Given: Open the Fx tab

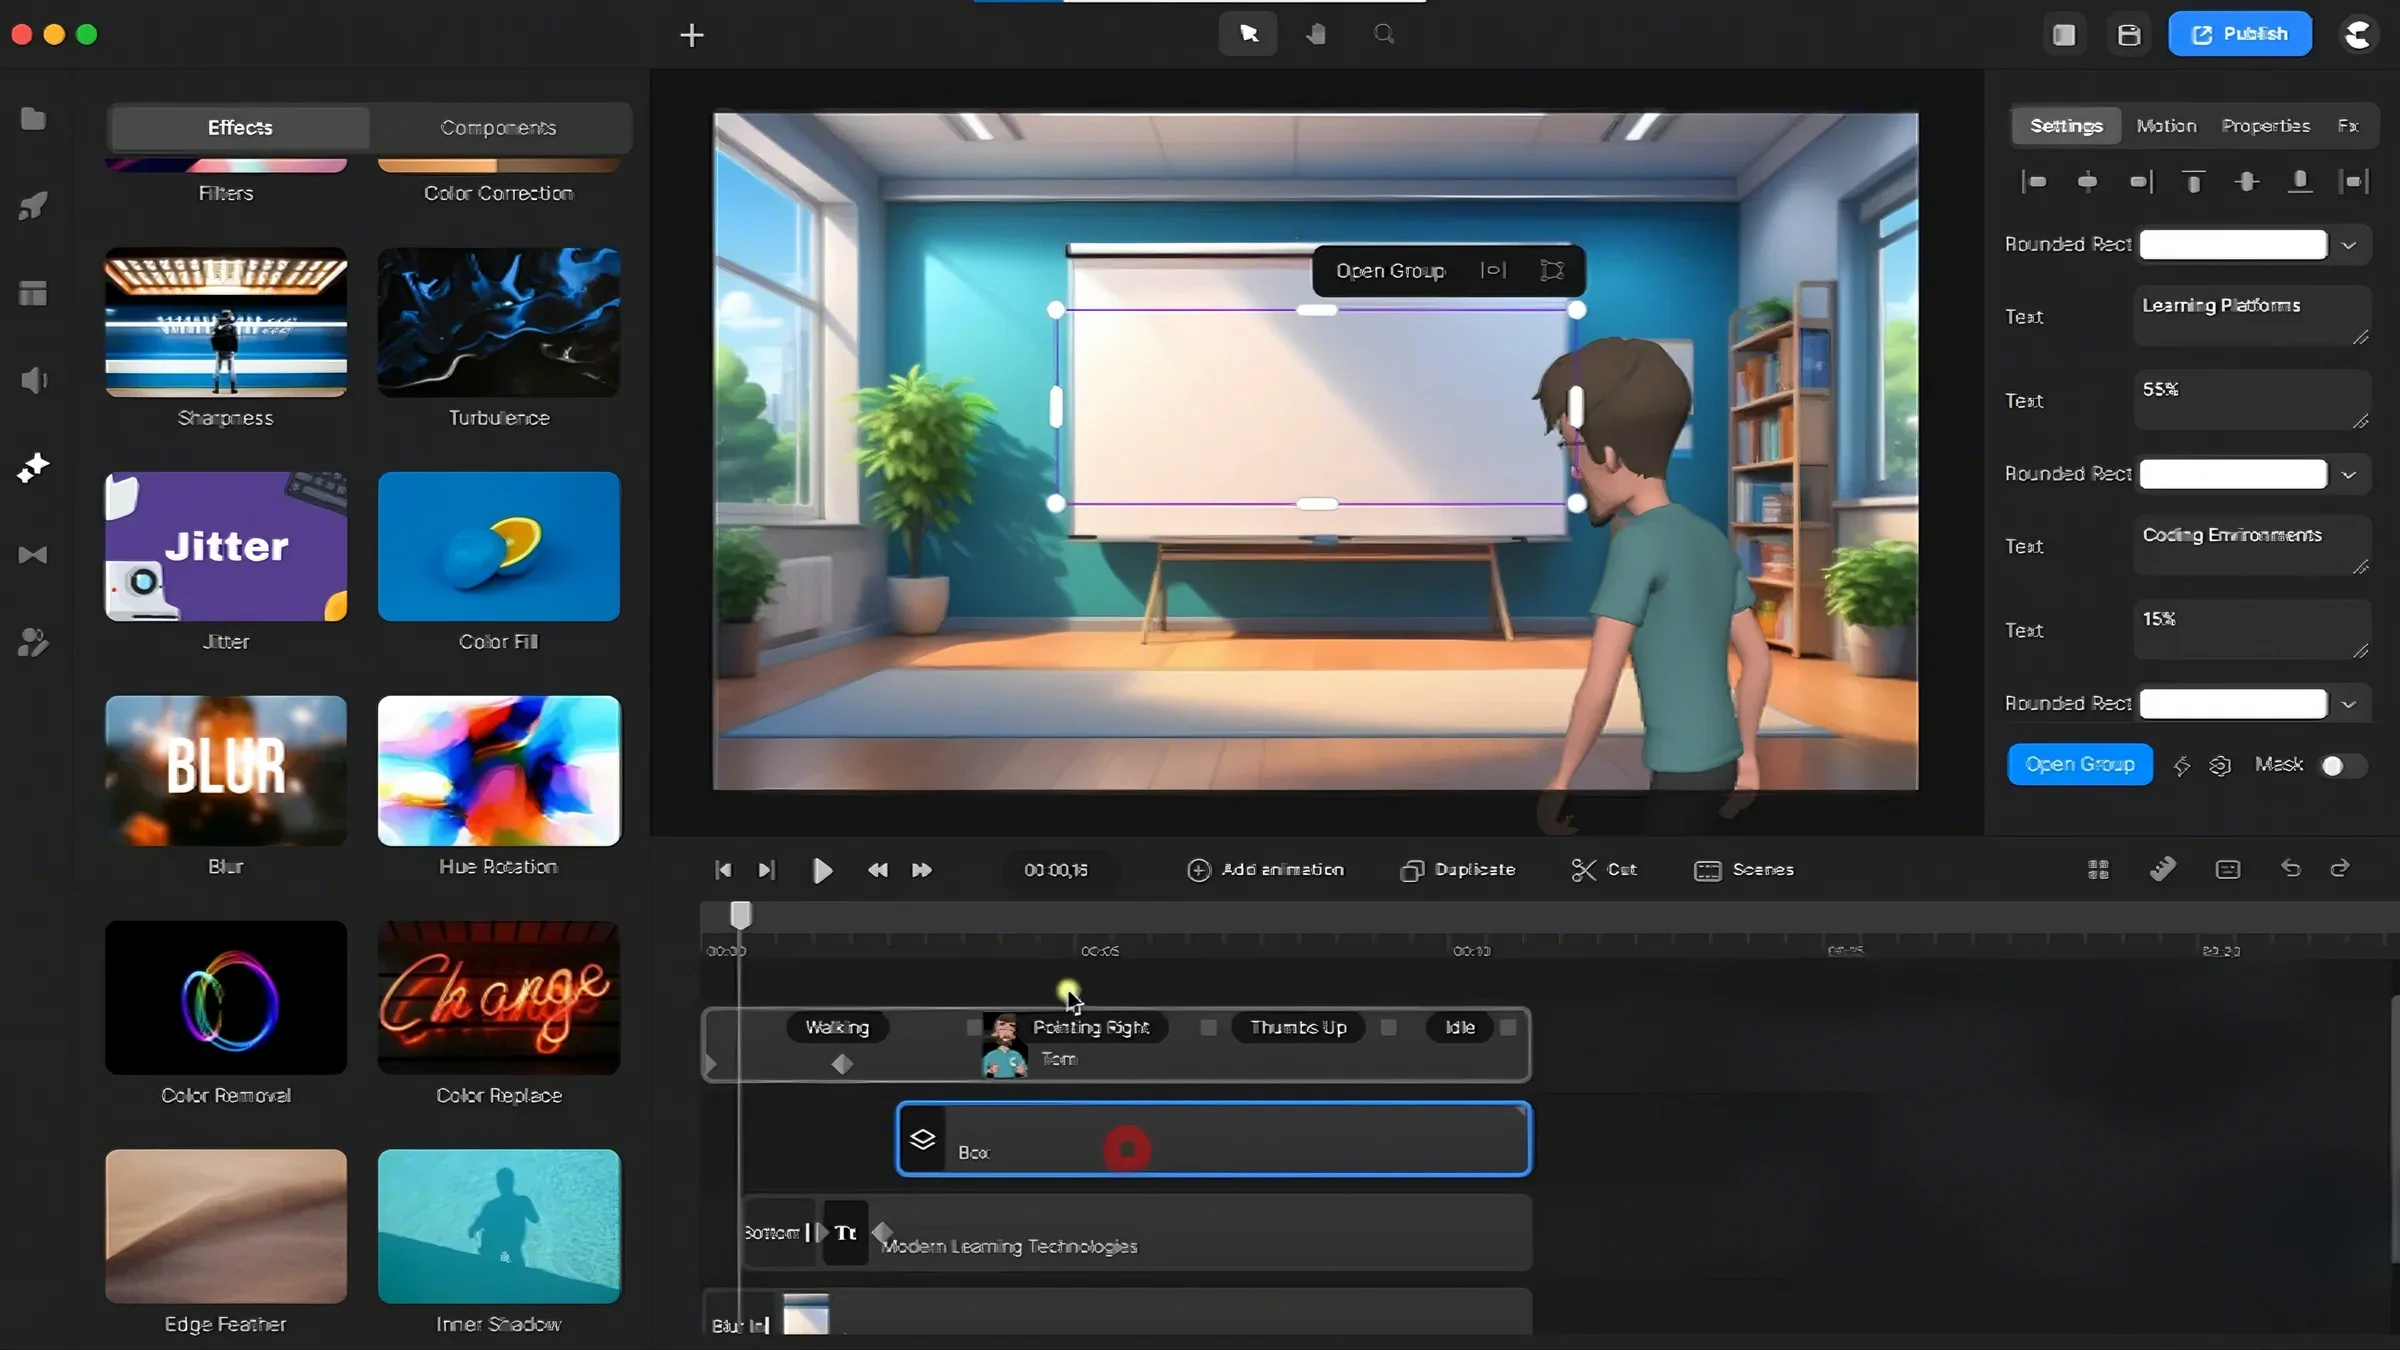Looking at the screenshot, I should pos(2347,126).
